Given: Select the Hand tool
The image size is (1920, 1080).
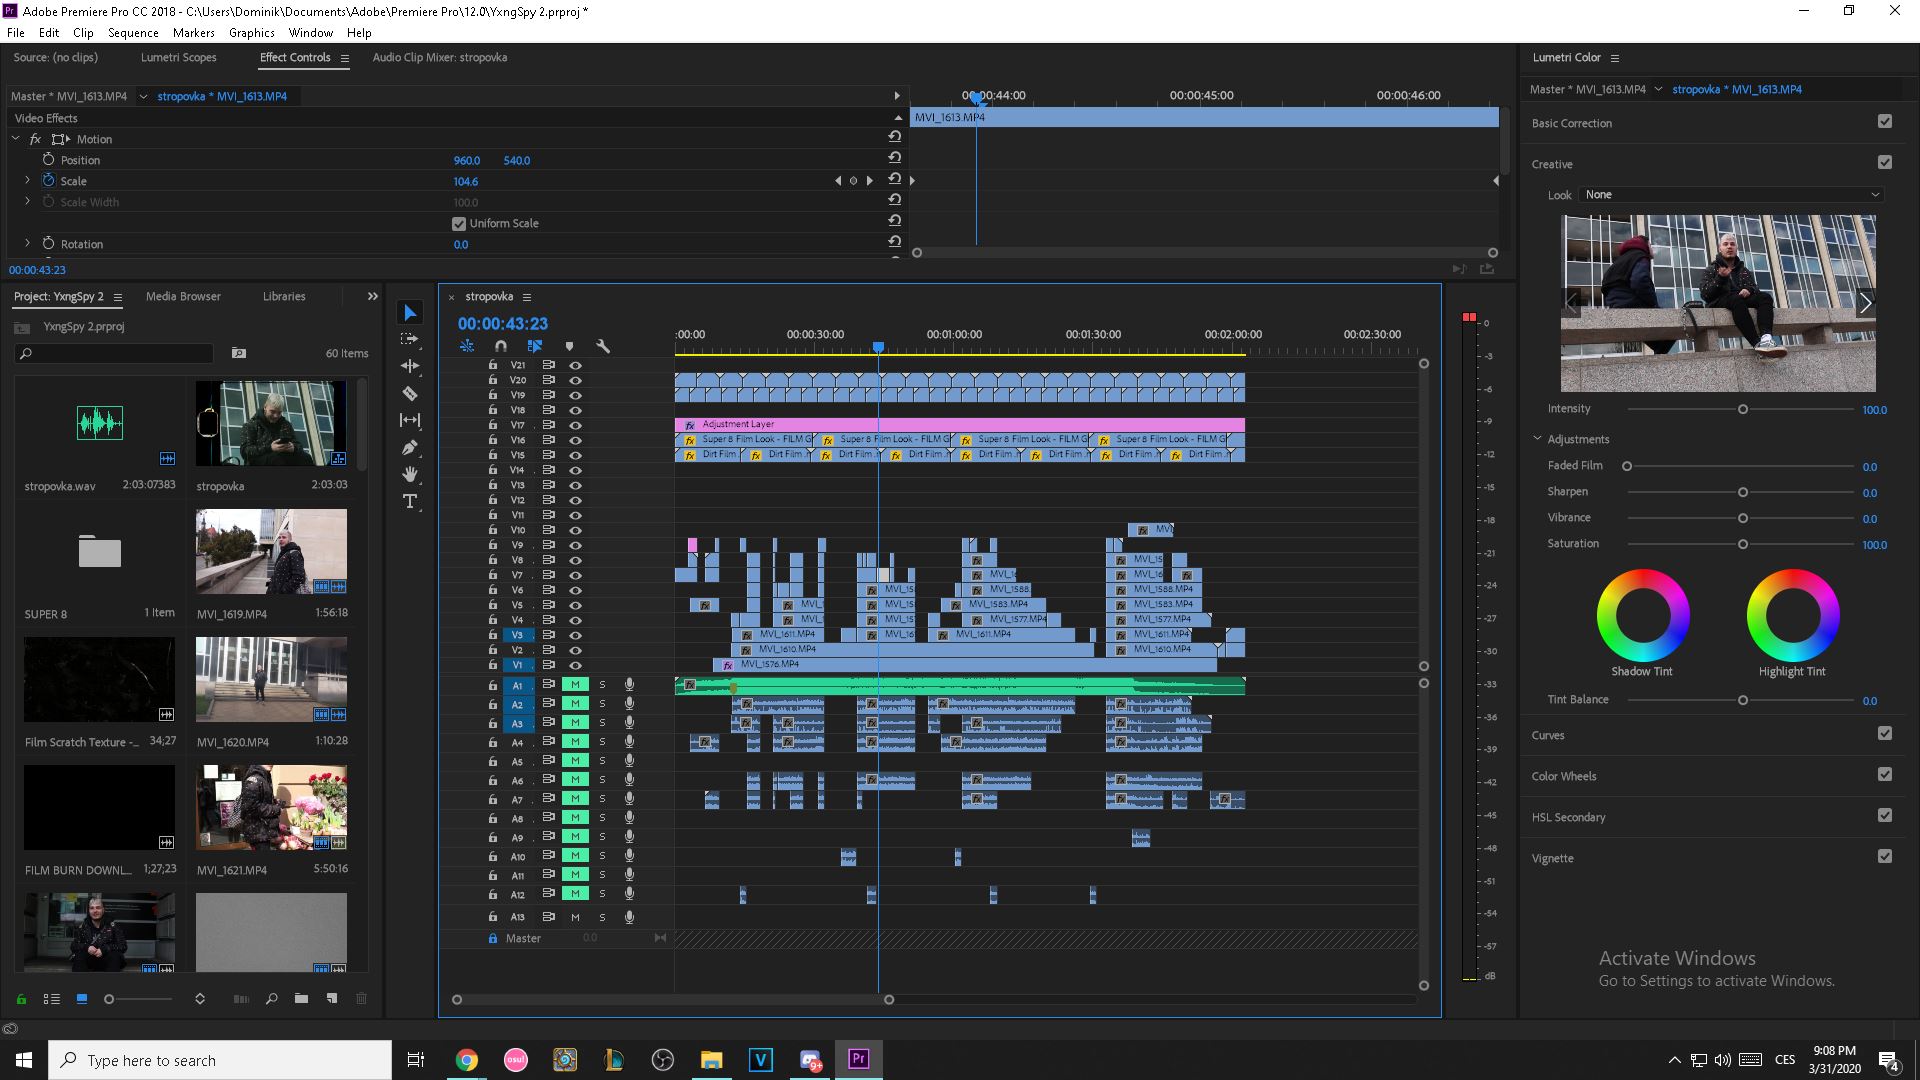Looking at the screenshot, I should (x=410, y=474).
